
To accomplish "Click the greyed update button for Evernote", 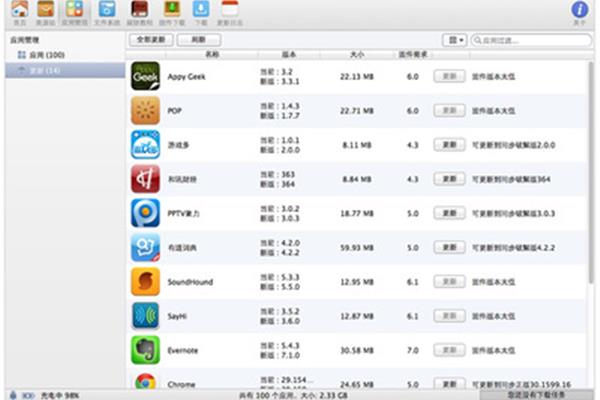I will [449, 350].
